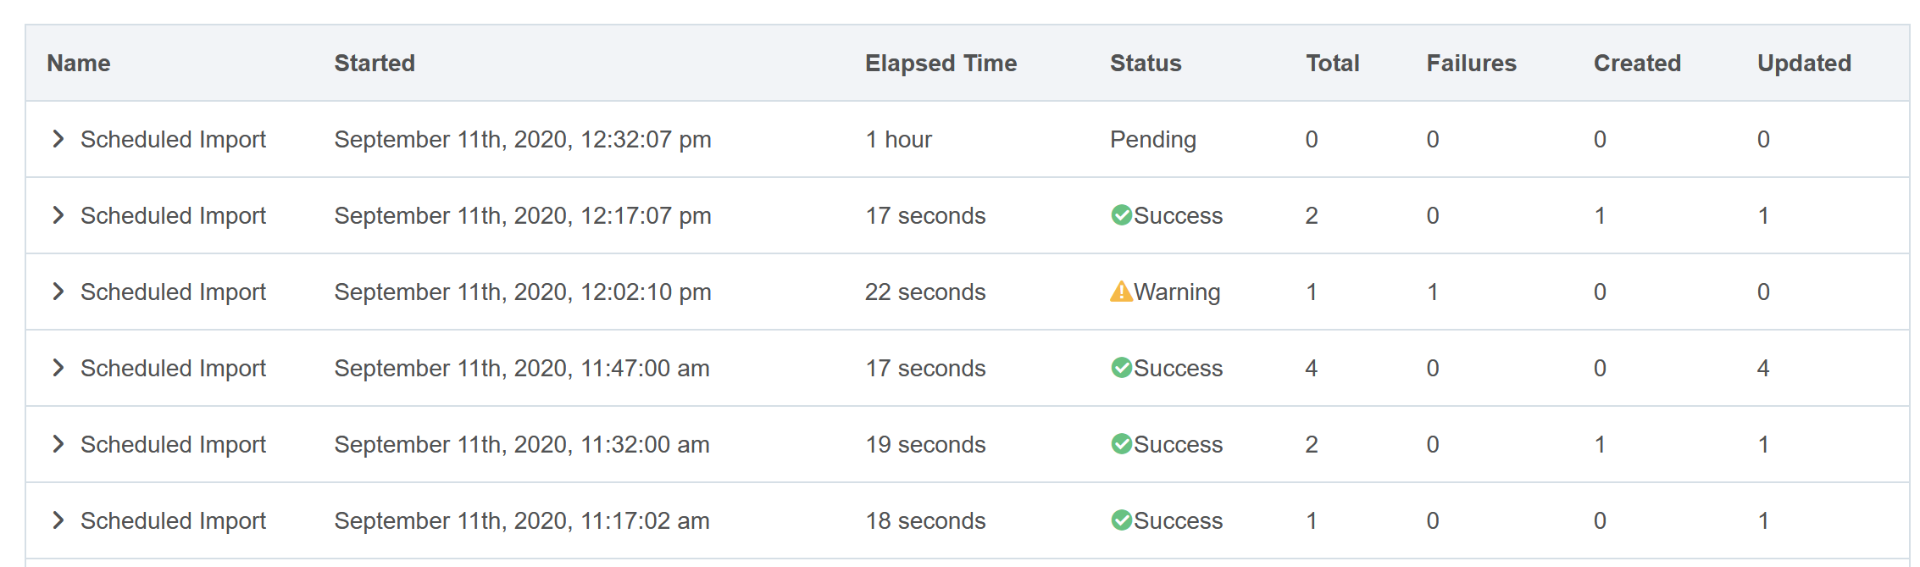Click the Updated column header
The height and width of the screenshot is (567, 1920).
(1804, 63)
